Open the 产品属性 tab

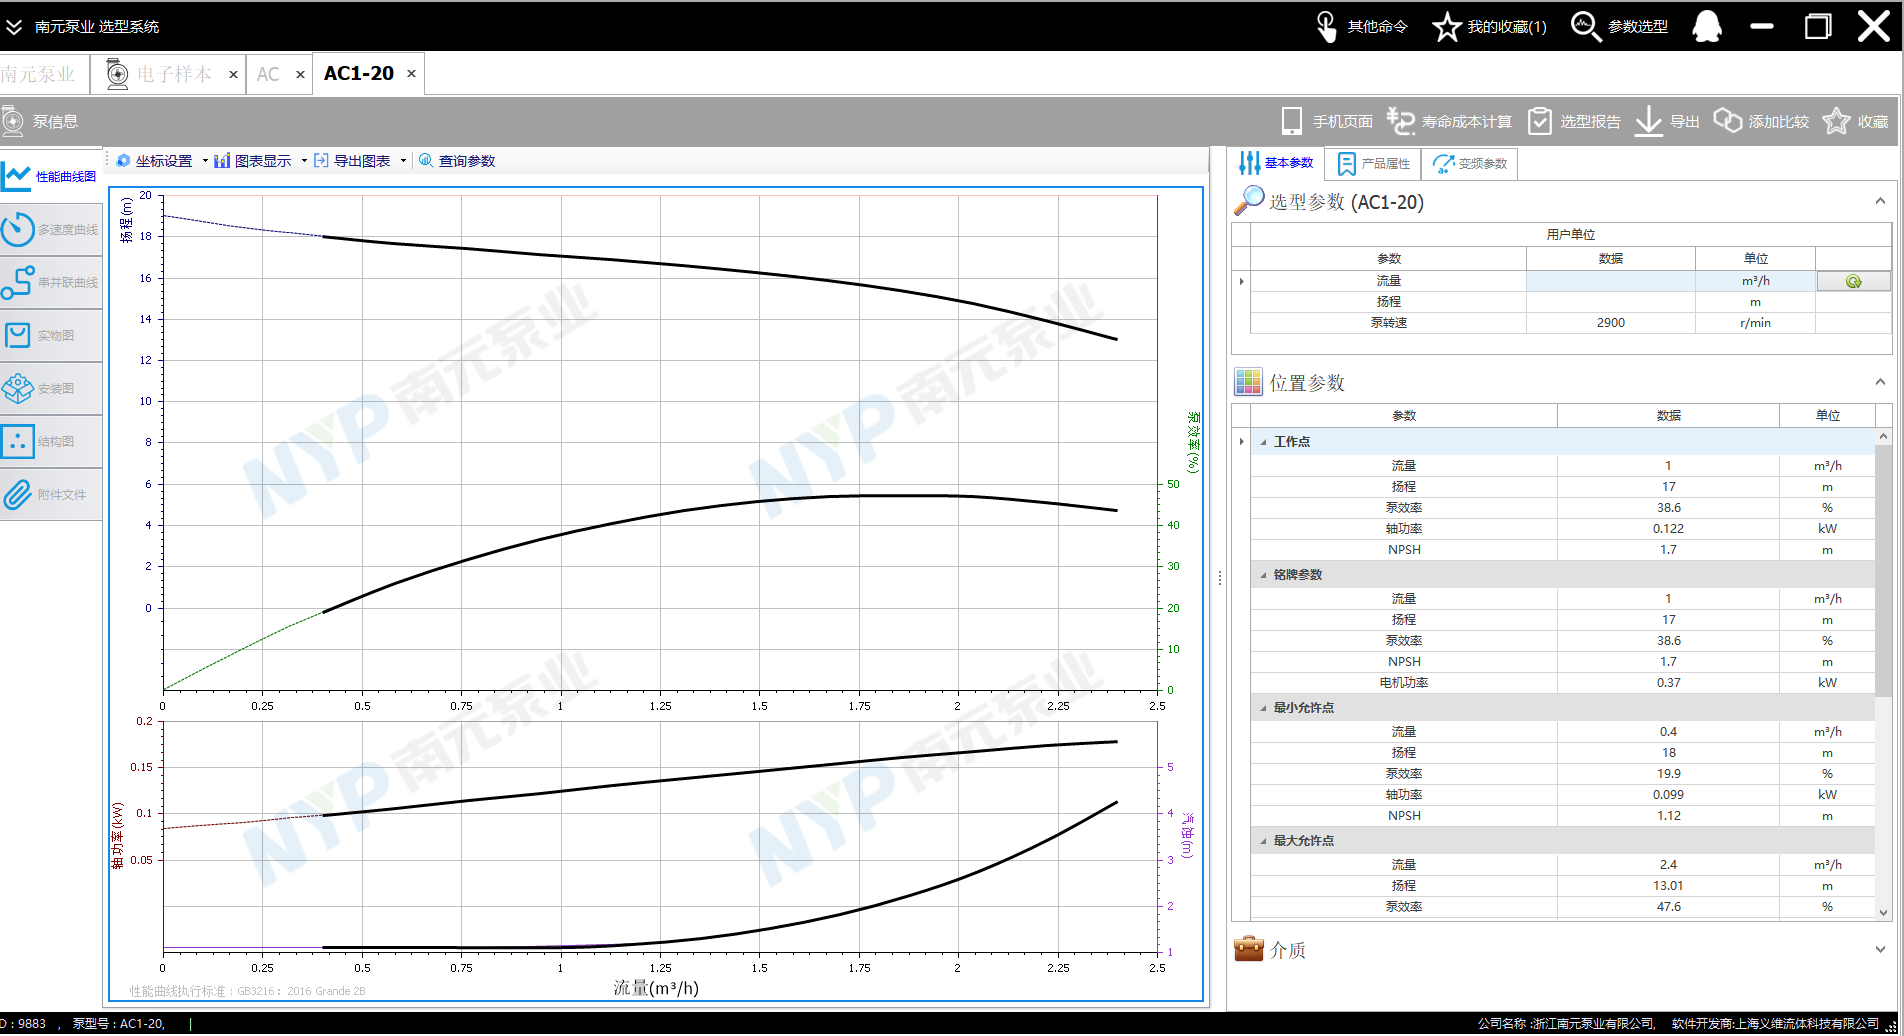(1375, 164)
